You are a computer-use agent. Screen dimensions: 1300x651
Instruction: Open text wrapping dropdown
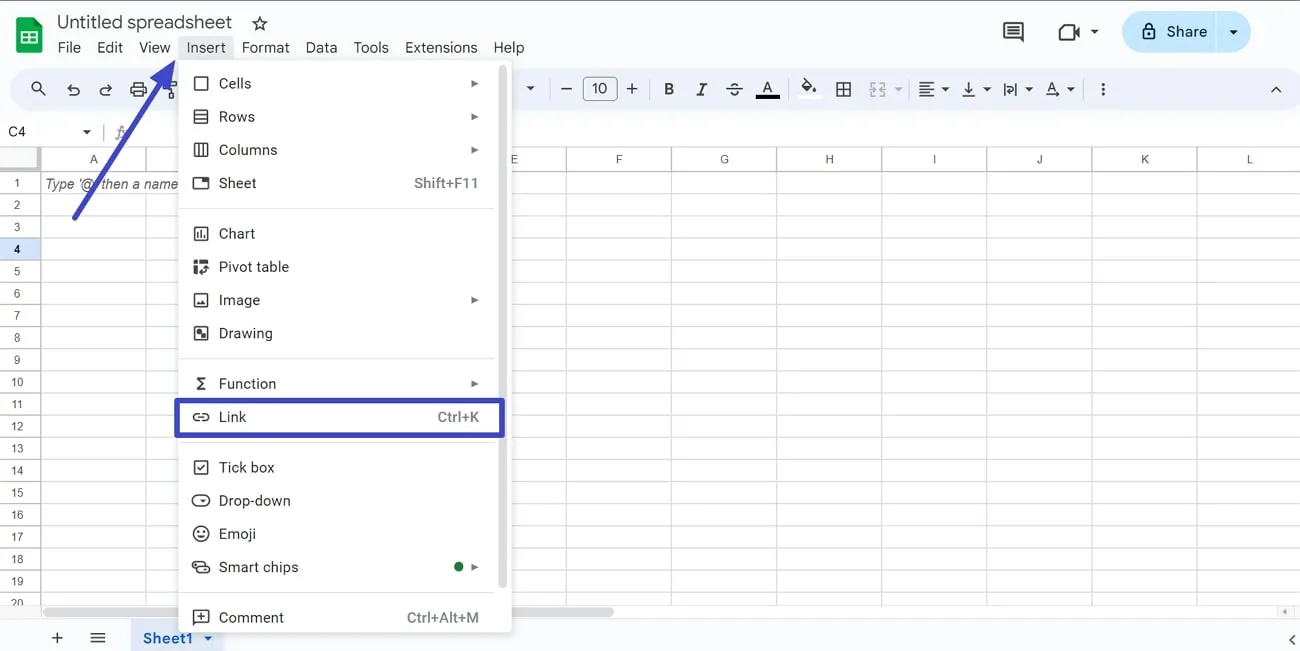(x=1017, y=89)
